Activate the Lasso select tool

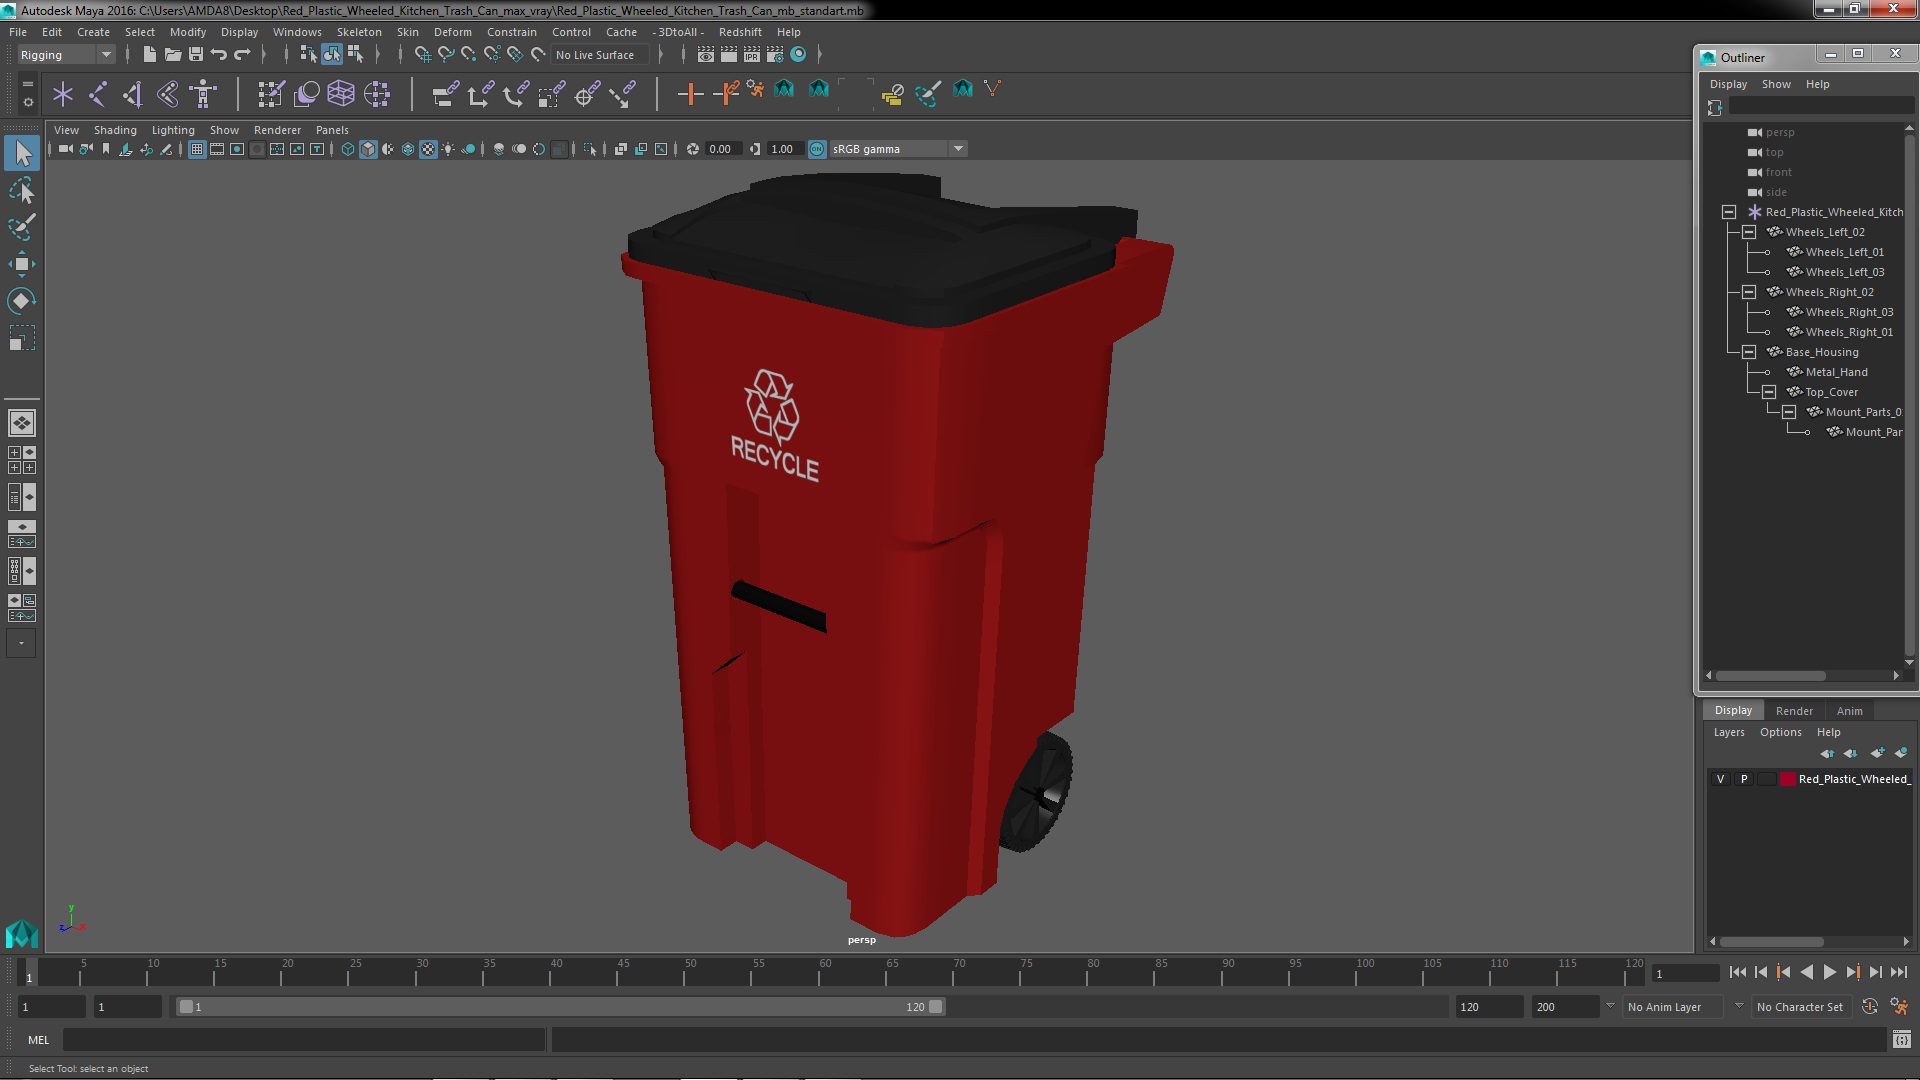[21, 190]
